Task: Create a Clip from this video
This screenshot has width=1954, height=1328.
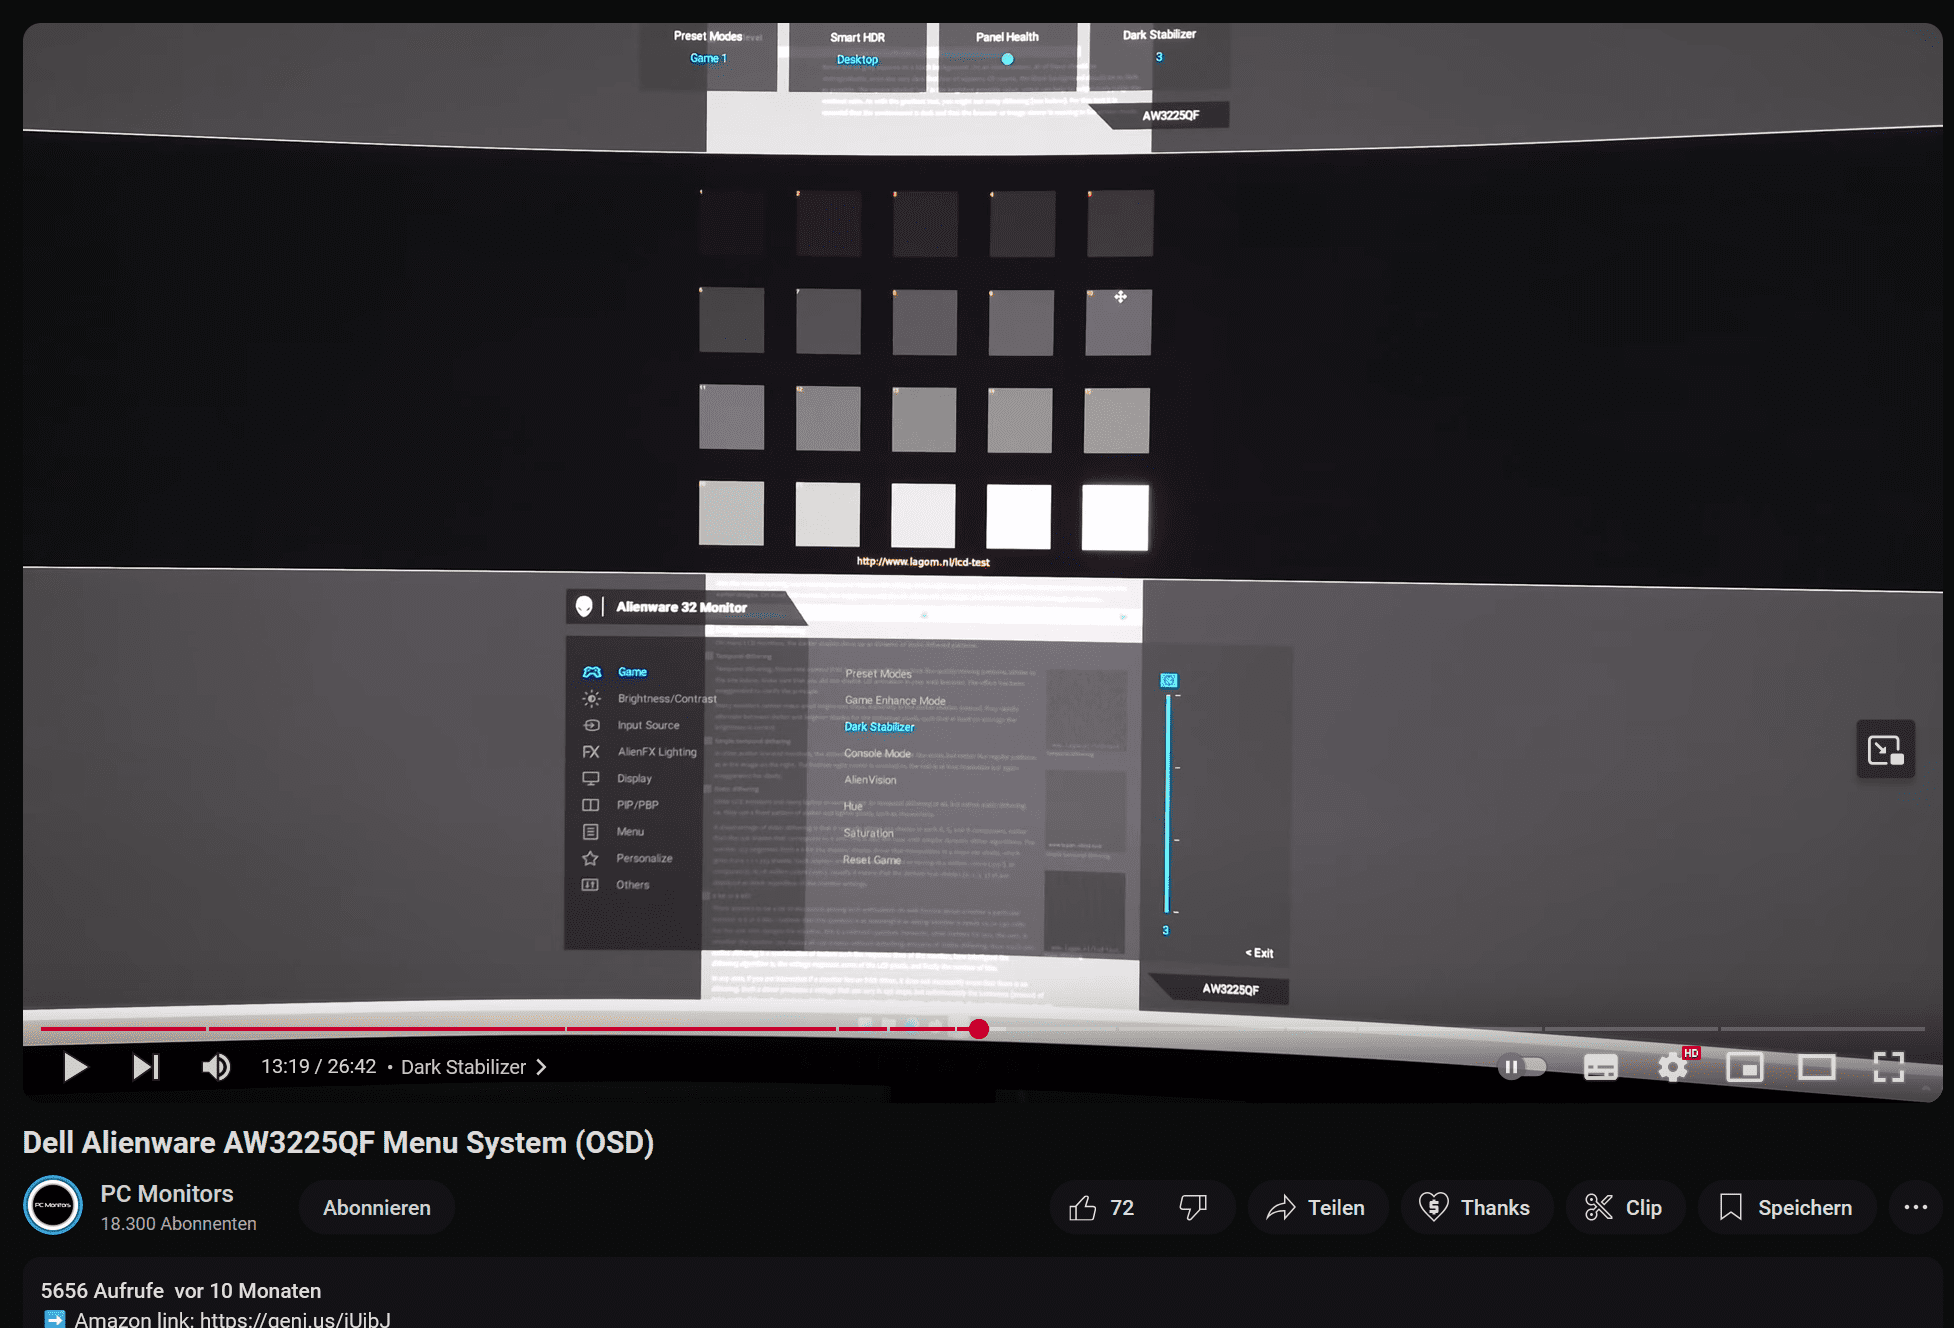Action: pos(1625,1208)
